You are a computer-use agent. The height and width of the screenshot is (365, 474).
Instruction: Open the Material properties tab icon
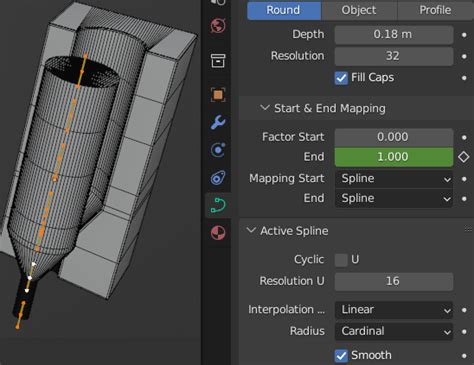click(x=218, y=233)
